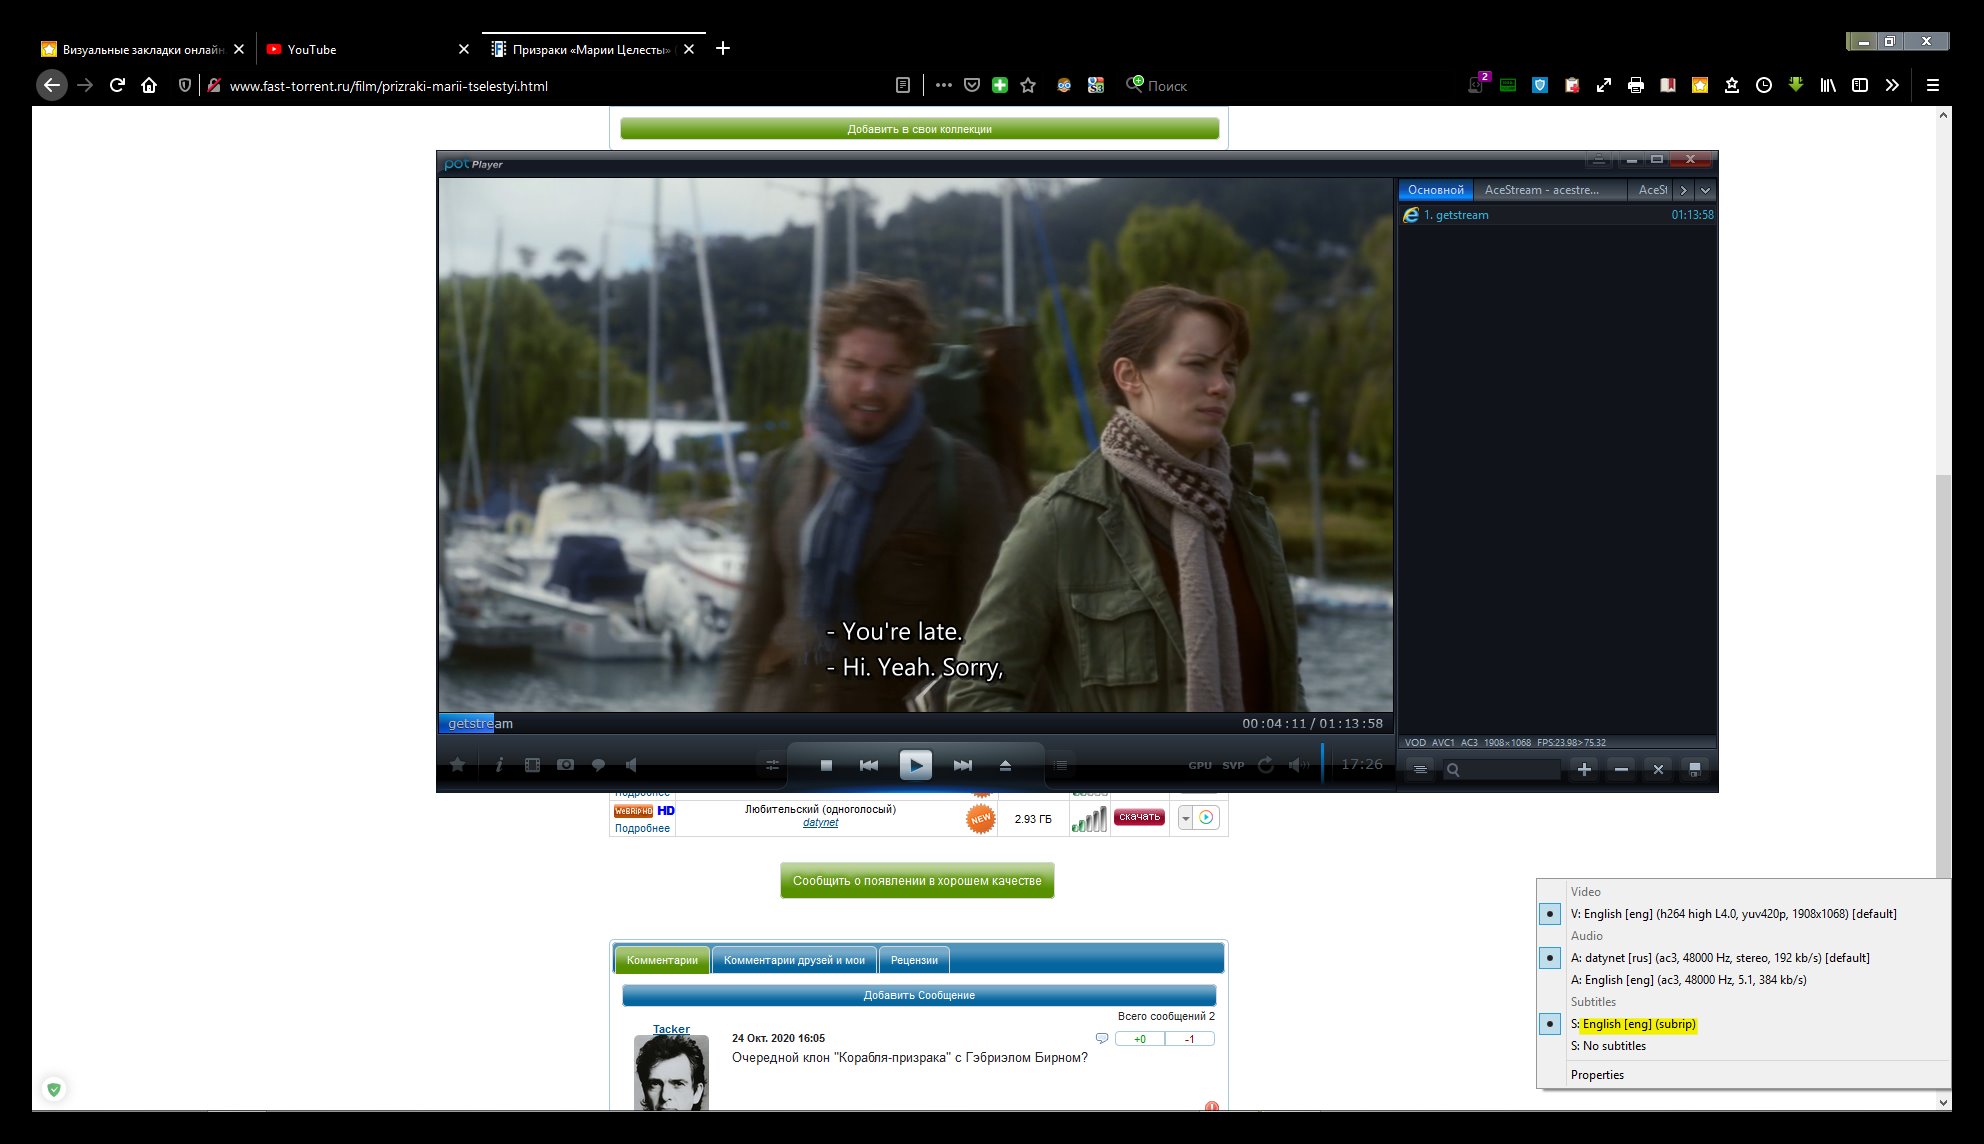
Task: Click the speaker audio icon on the player's left
Action: pos(631,765)
